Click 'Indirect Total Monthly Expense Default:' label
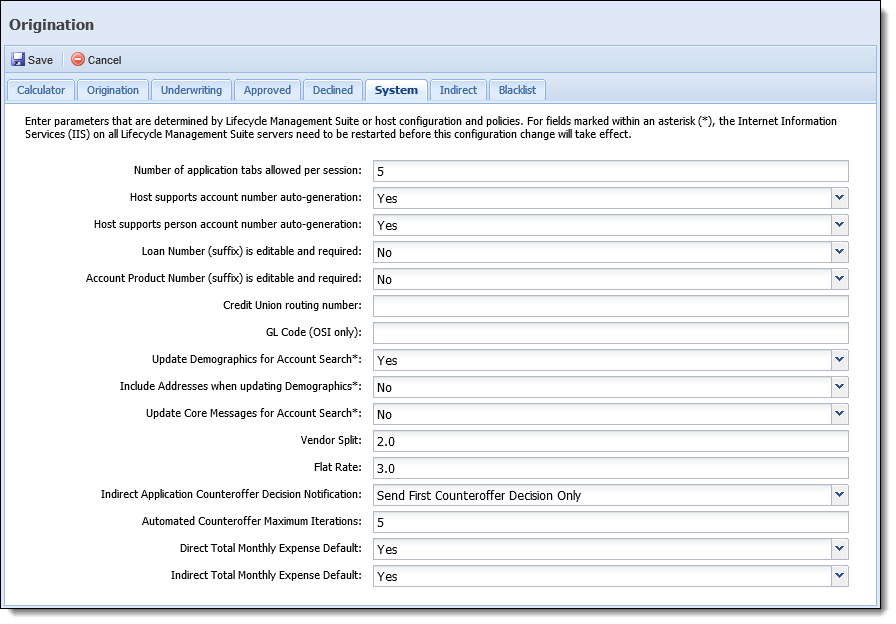Viewport: 896px width, 624px height. click(x=266, y=575)
